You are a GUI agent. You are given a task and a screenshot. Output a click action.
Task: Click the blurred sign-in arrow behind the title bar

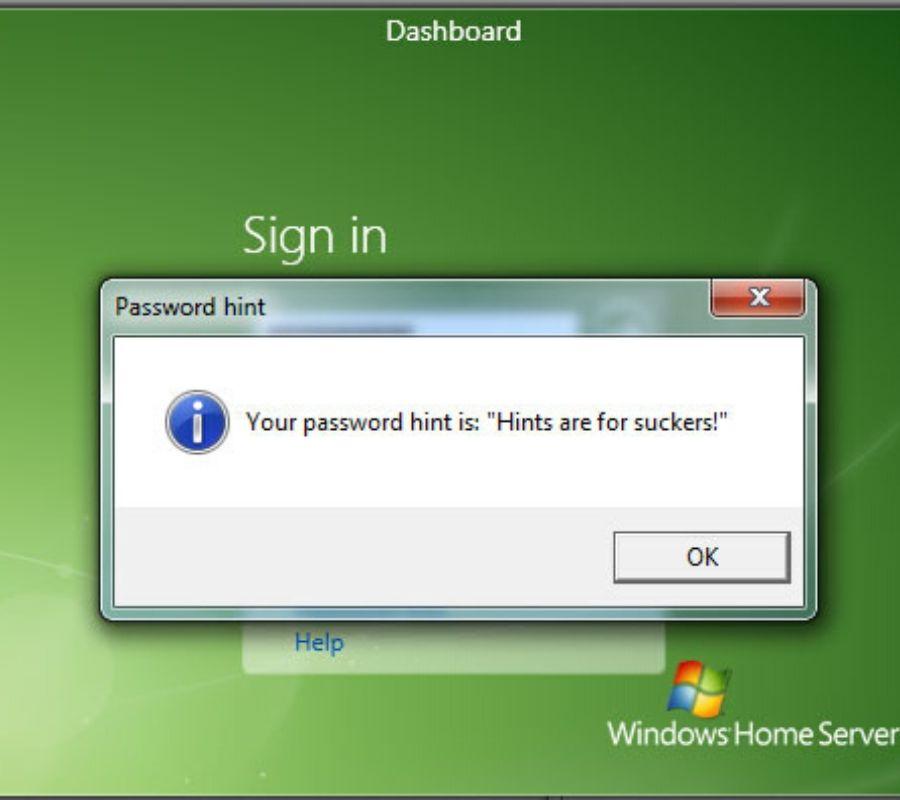(620, 319)
